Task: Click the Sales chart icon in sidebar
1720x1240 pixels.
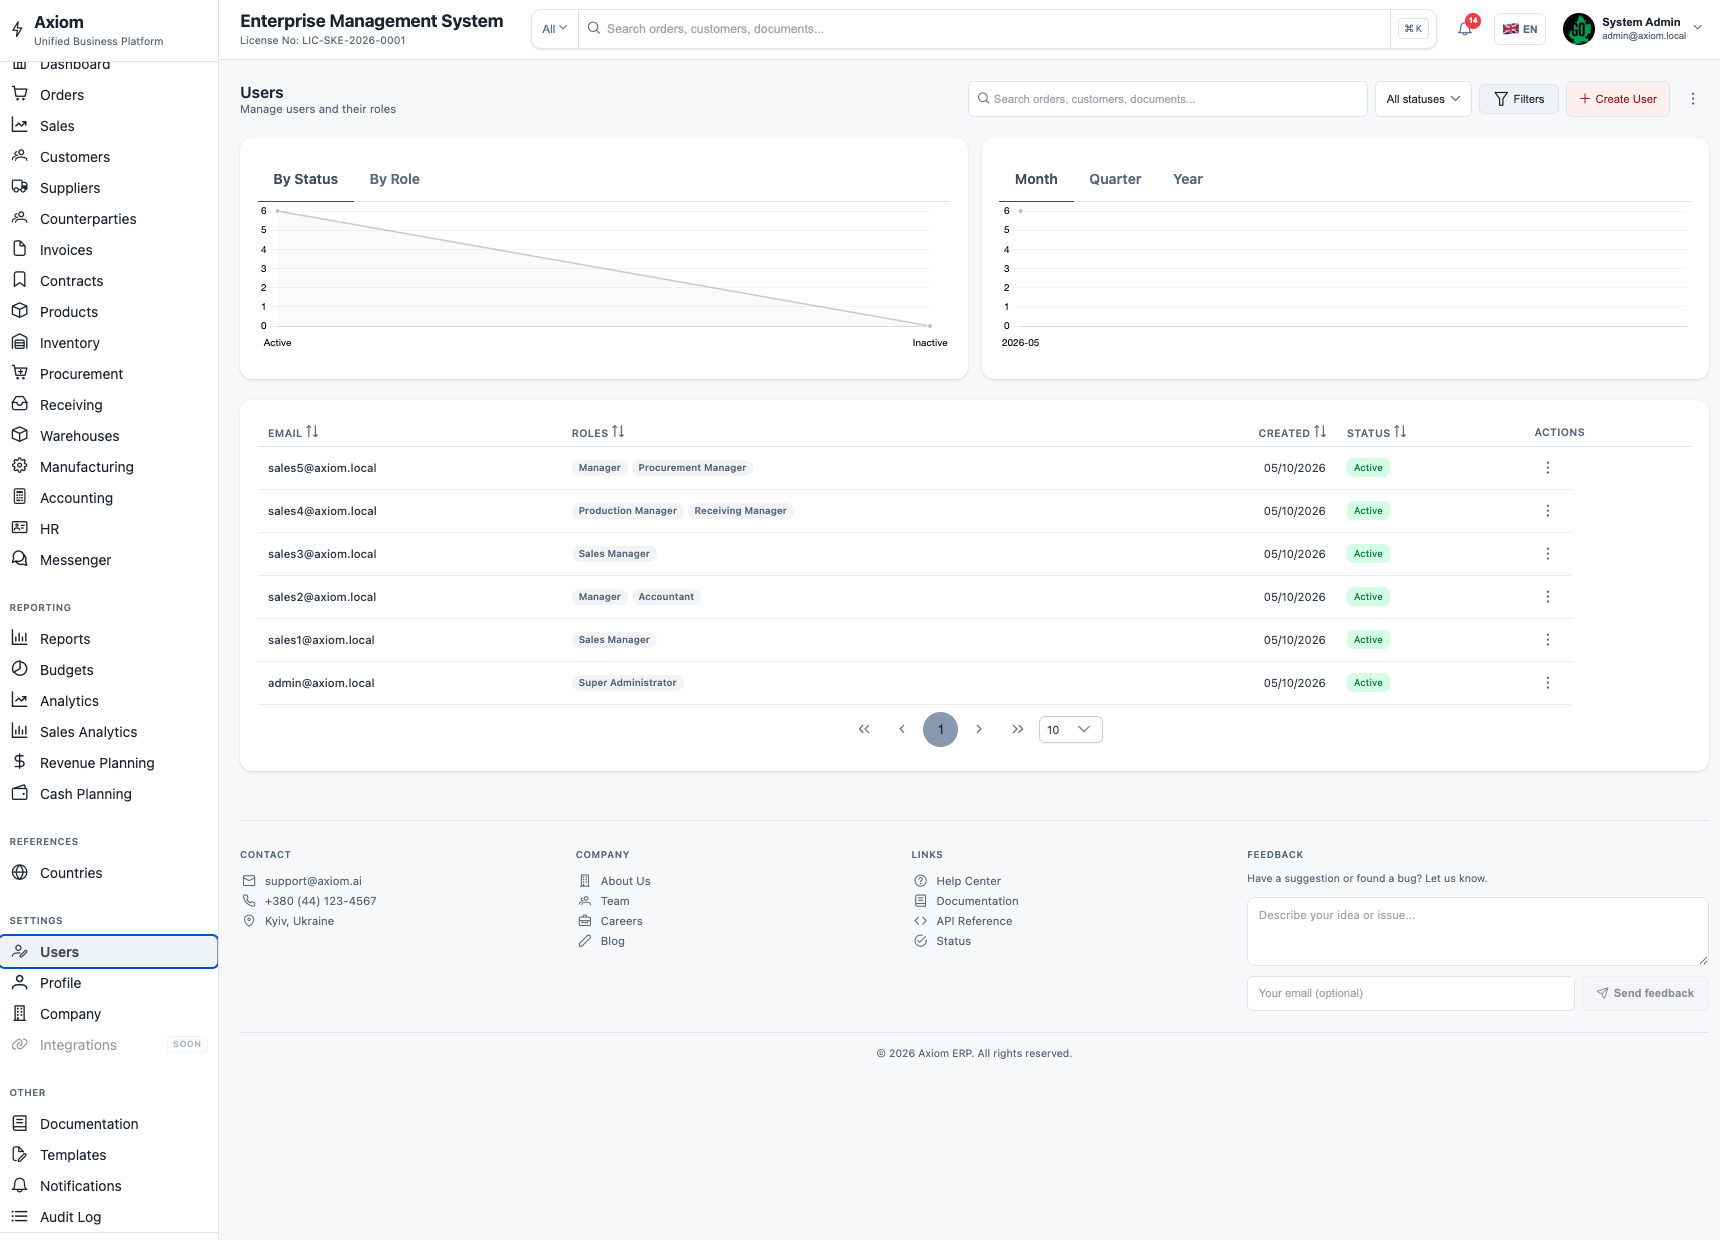Action: 19,125
